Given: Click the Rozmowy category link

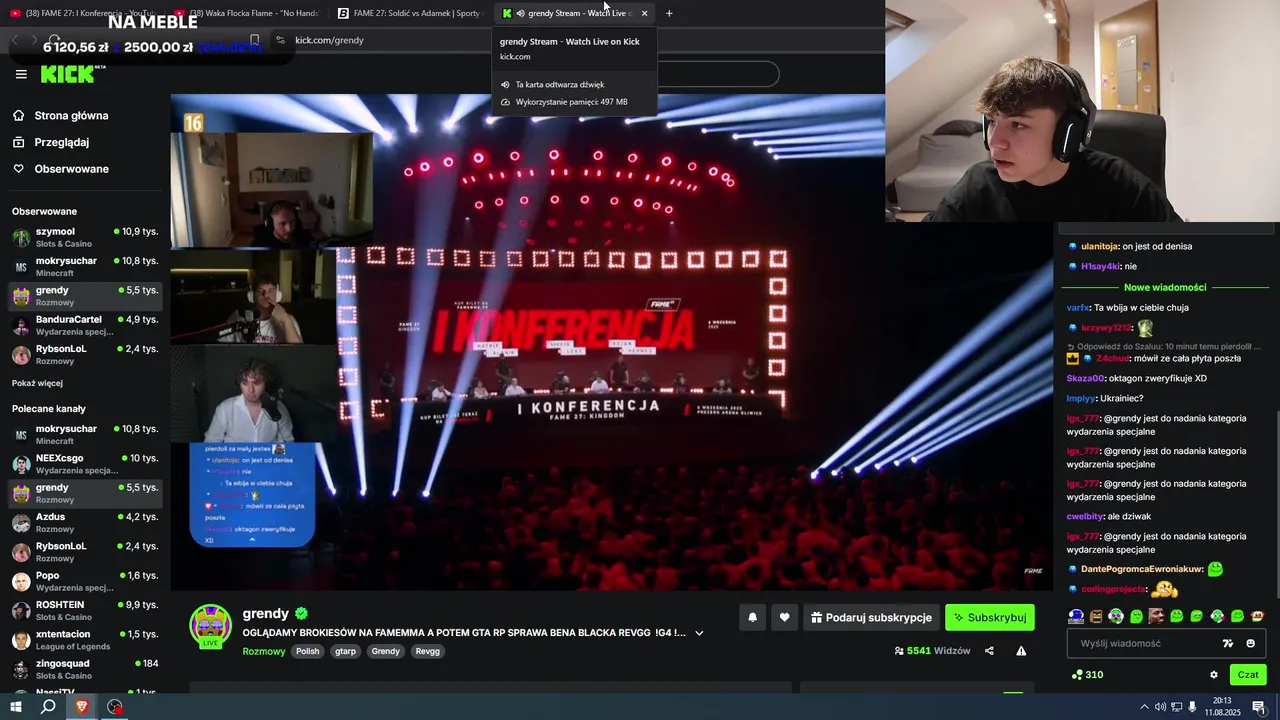Looking at the screenshot, I should (x=264, y=651).
